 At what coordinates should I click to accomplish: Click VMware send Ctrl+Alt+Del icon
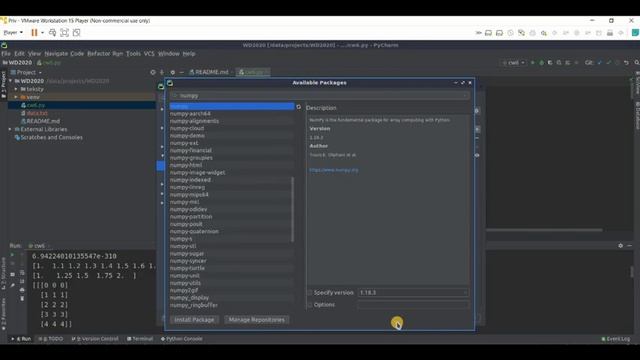tap(52, 33)
